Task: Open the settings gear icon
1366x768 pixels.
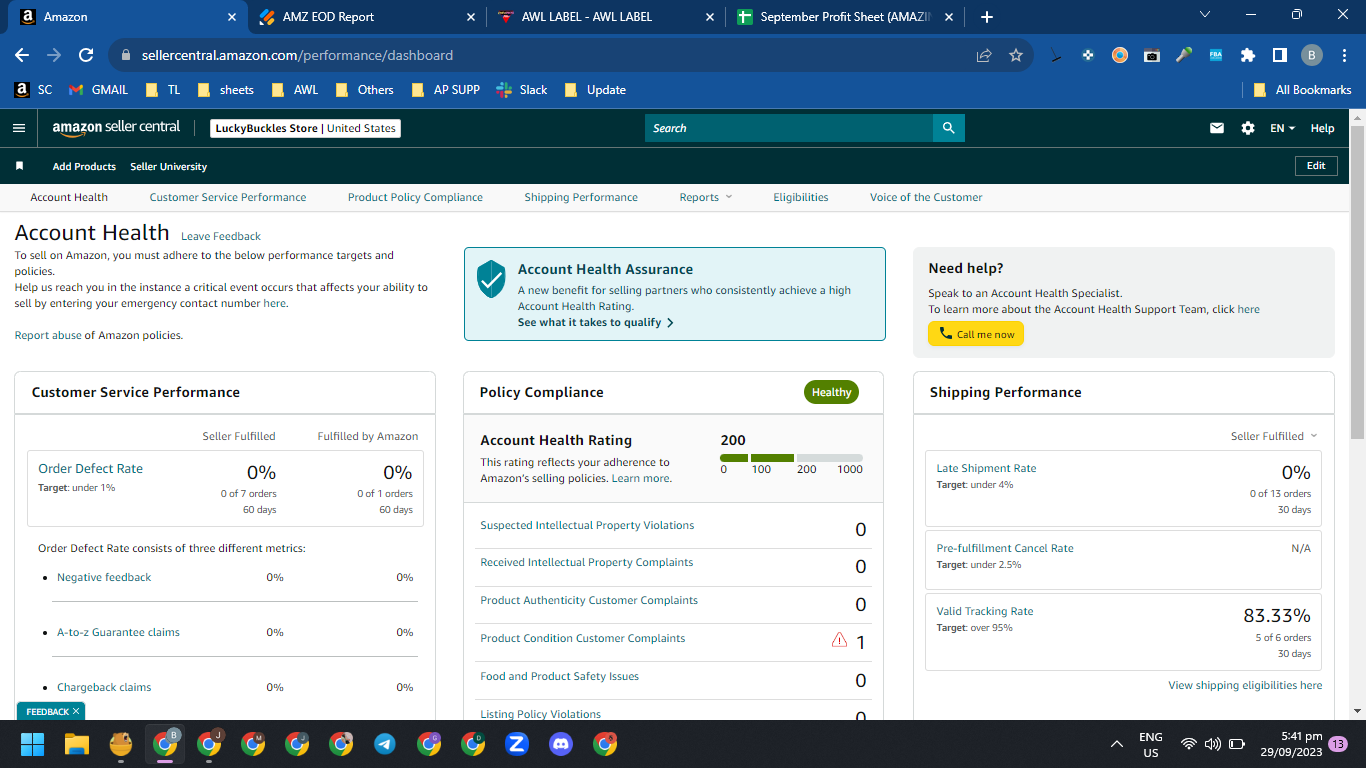Action: tap(1247, 128)
